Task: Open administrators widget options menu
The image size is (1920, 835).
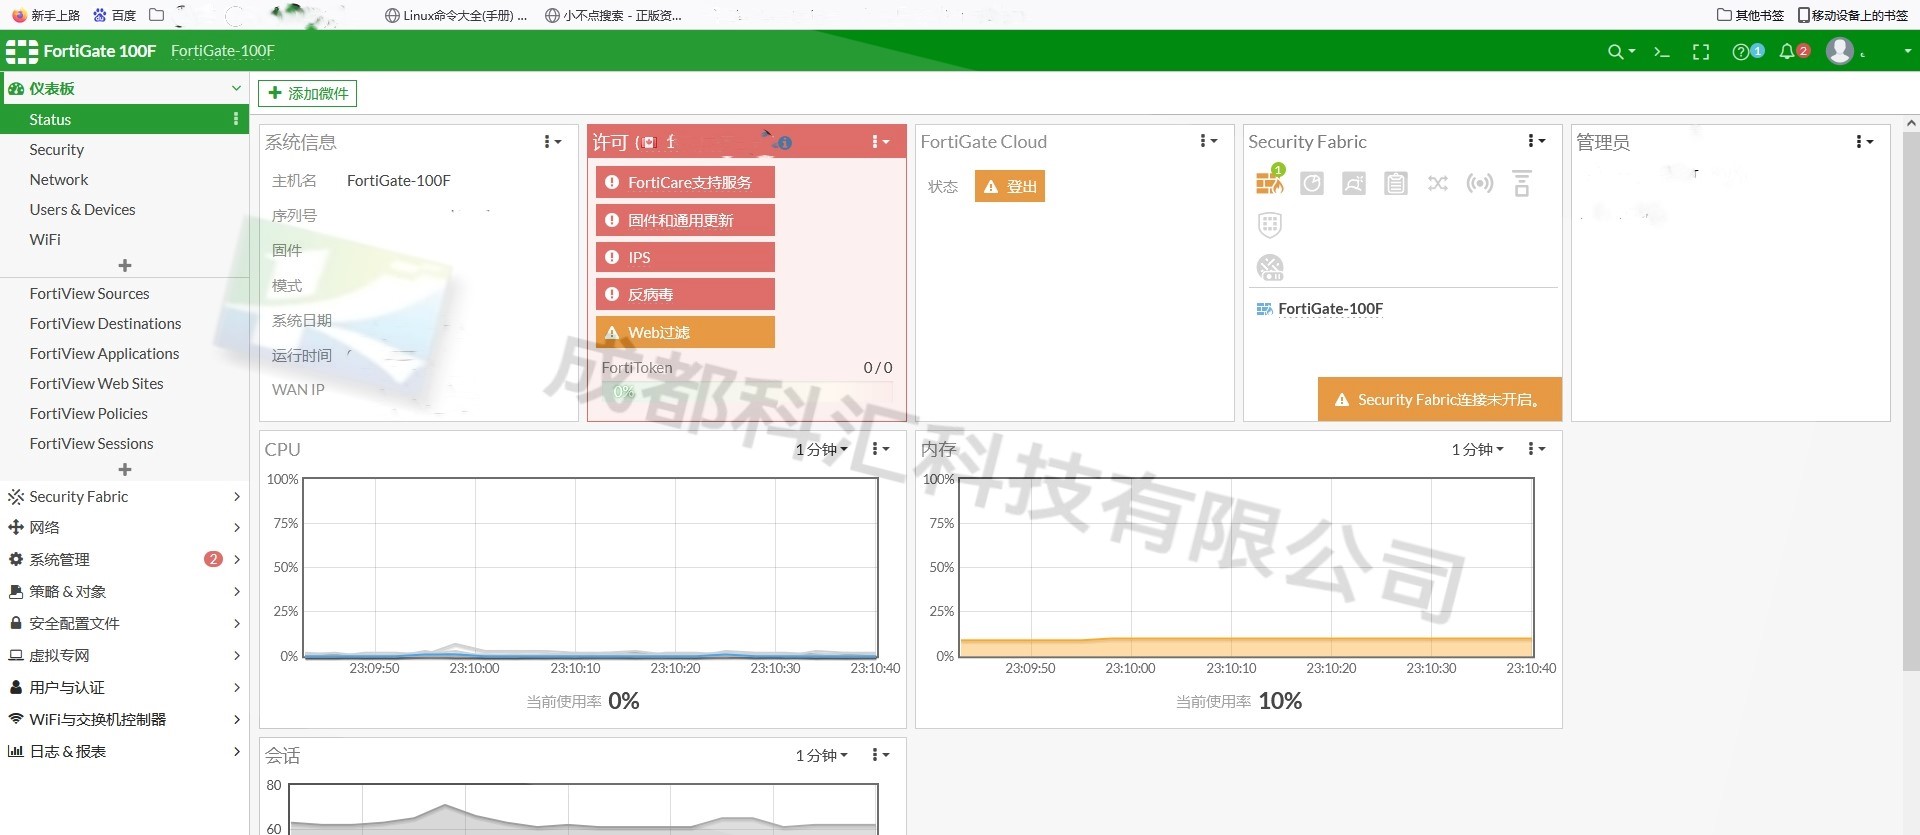Action: 1864,142
